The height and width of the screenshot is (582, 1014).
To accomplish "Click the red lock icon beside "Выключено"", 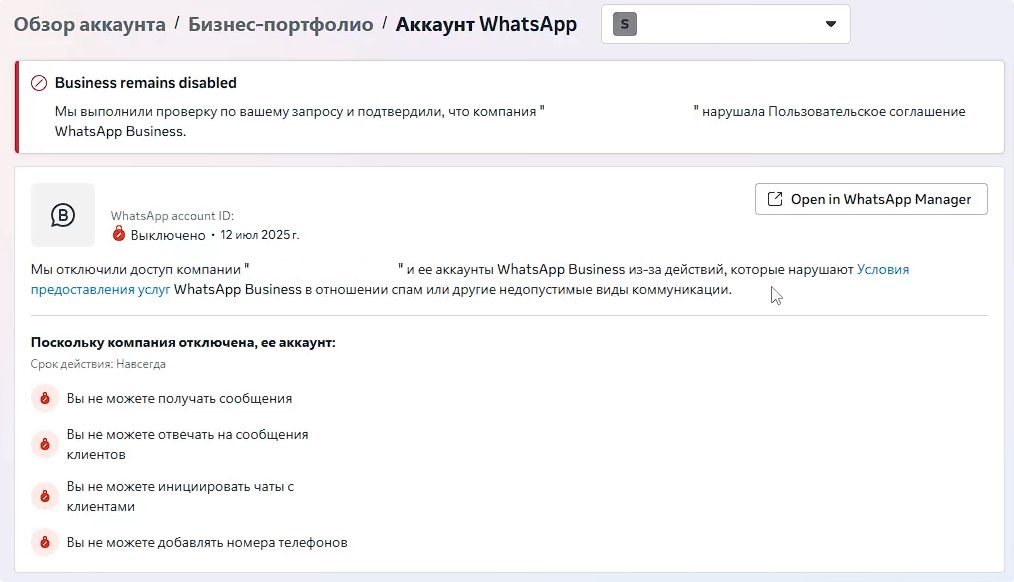I will (x=119, y=235).
